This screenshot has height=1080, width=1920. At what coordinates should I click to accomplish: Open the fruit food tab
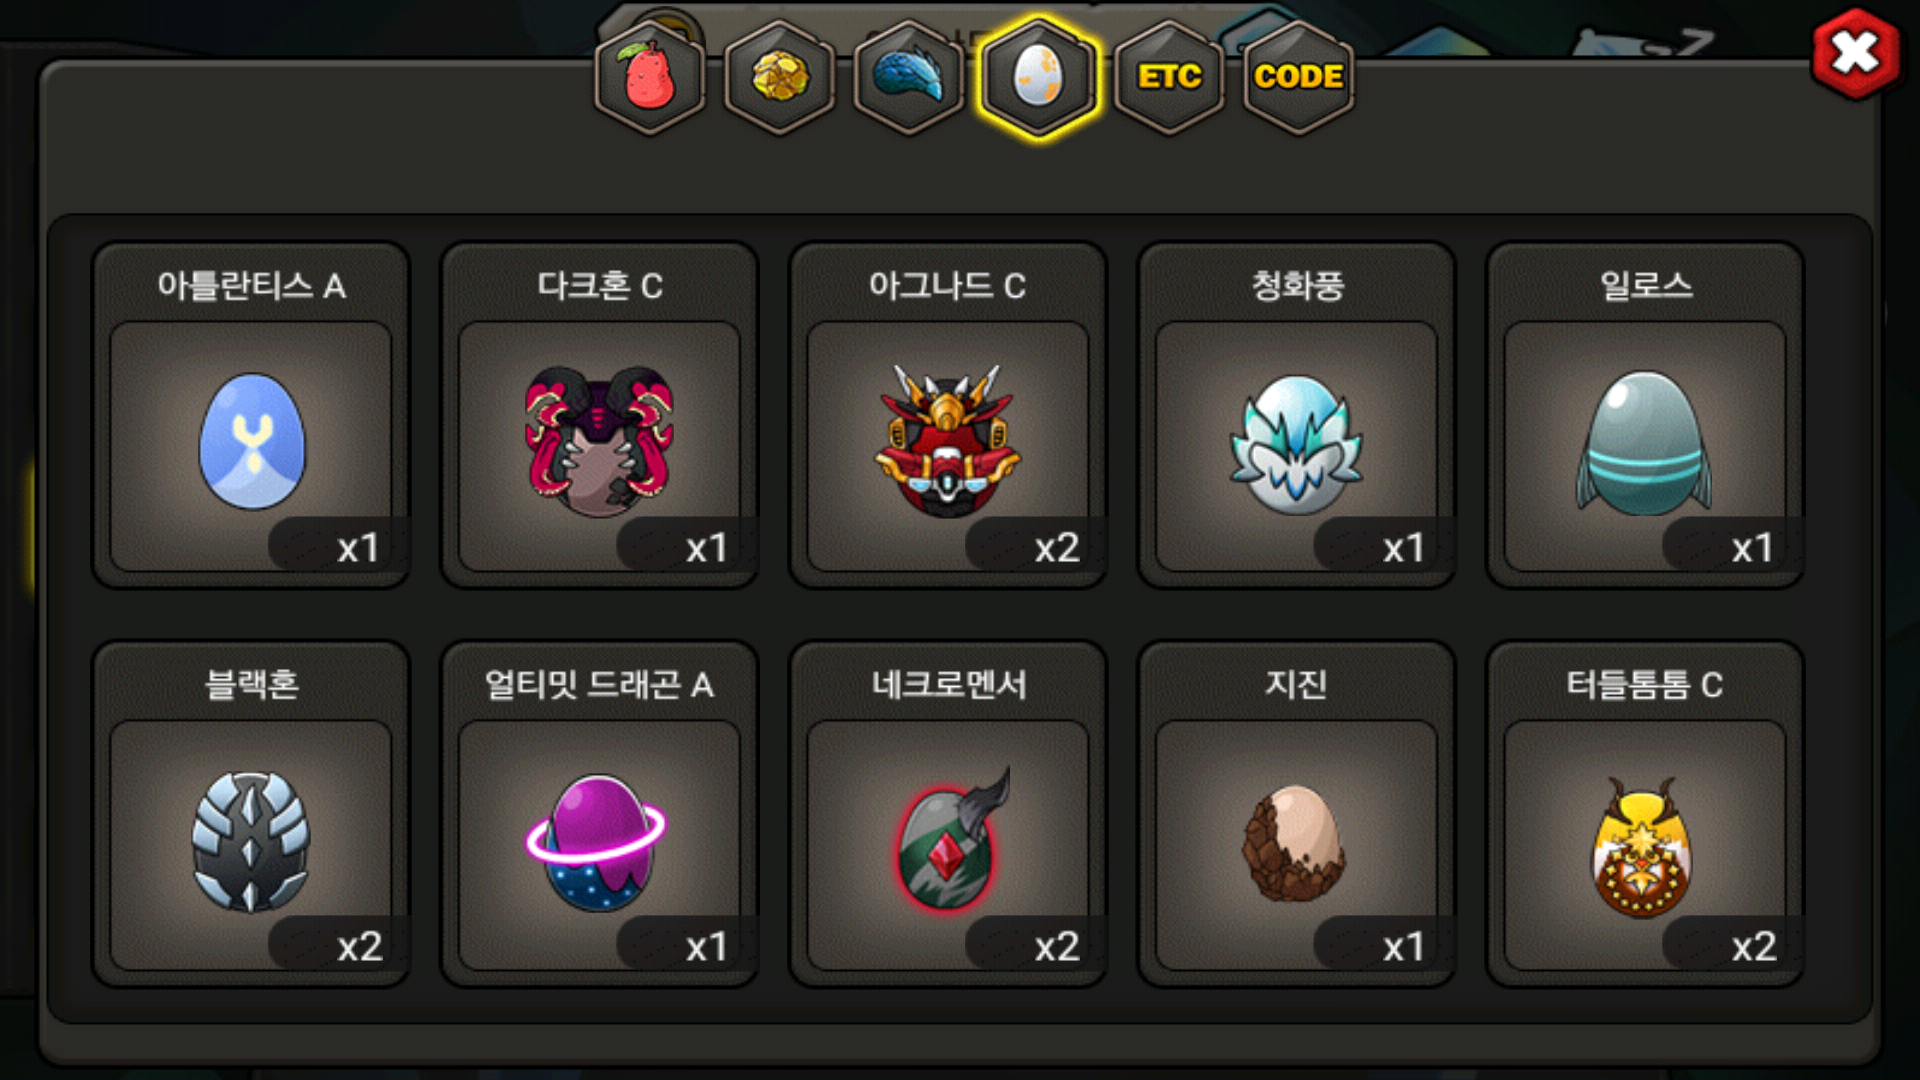click(650, 77)
